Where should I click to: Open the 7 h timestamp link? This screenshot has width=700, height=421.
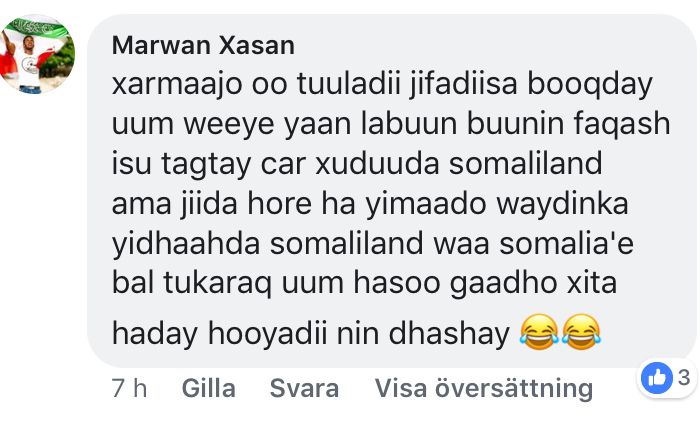click(x=129, y=388)
